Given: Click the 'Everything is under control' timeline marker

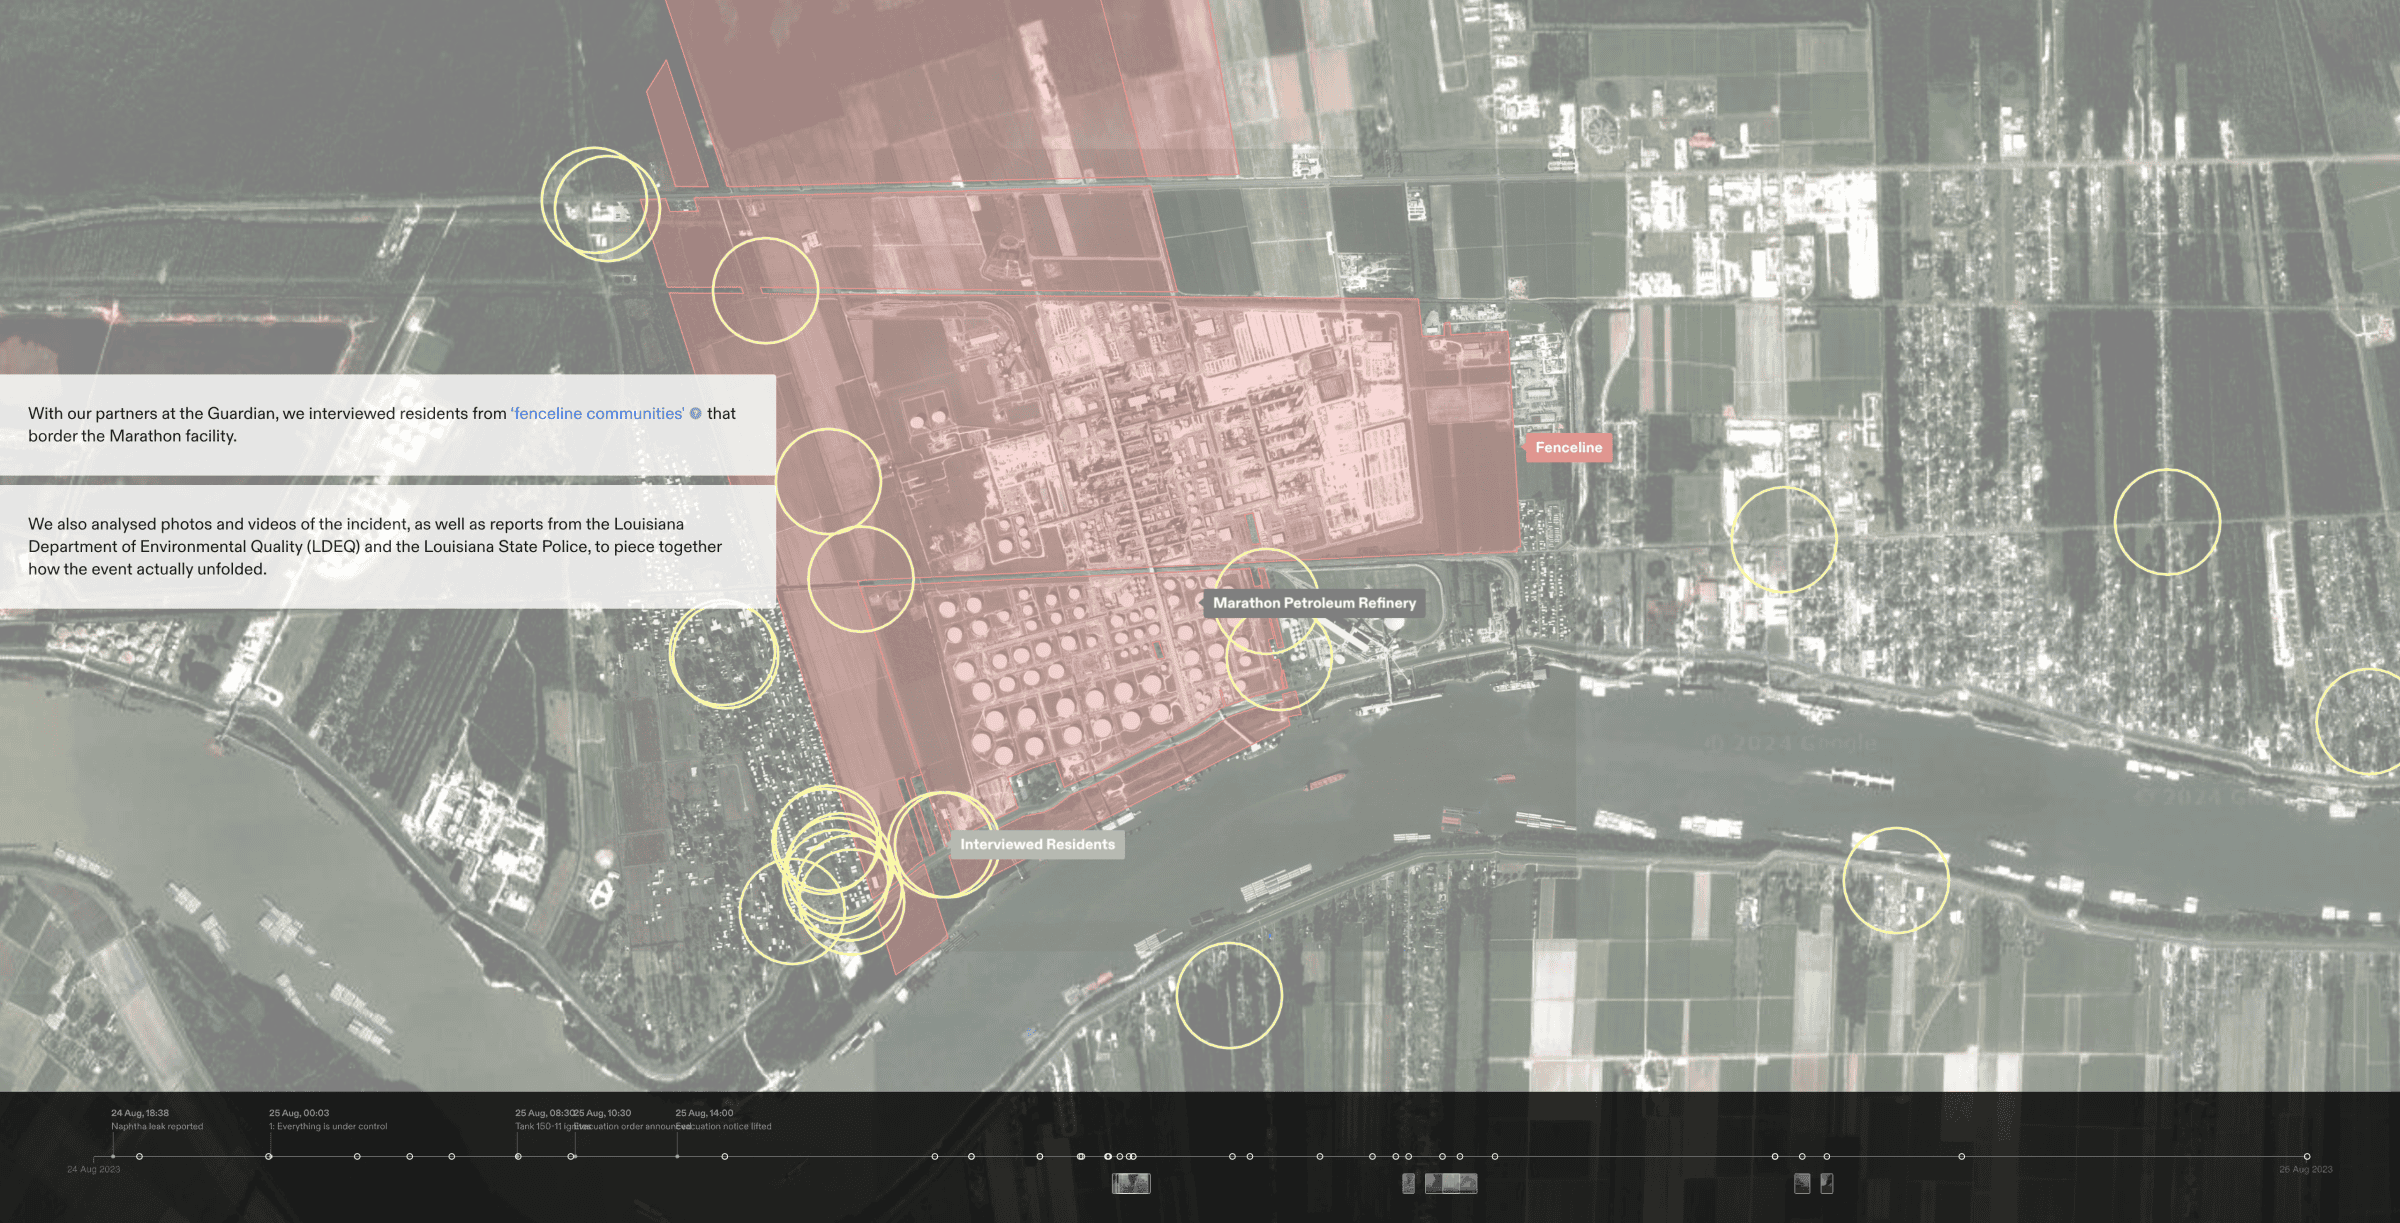Looking at the screenshot, I should coord(270,1156).
